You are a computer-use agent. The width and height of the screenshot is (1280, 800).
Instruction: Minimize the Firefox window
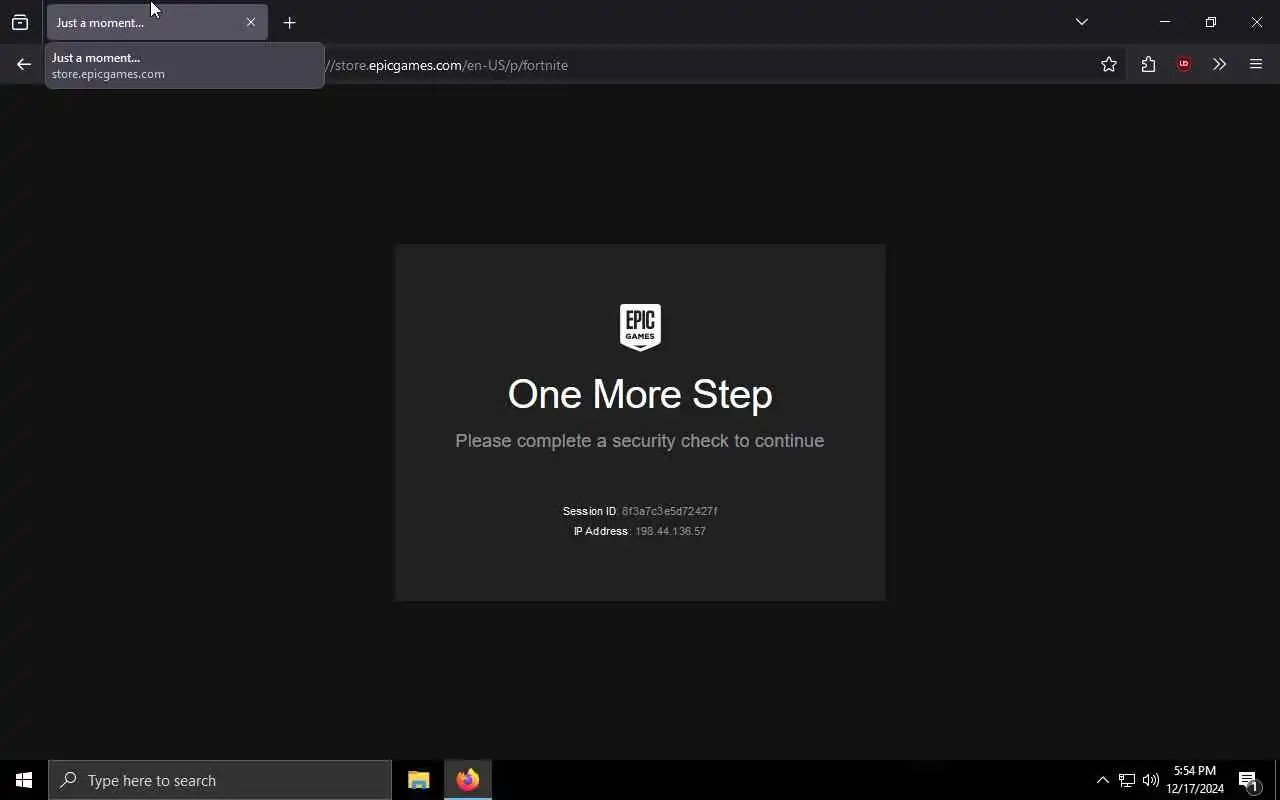pyautogui.click(x=1165, y=22)
